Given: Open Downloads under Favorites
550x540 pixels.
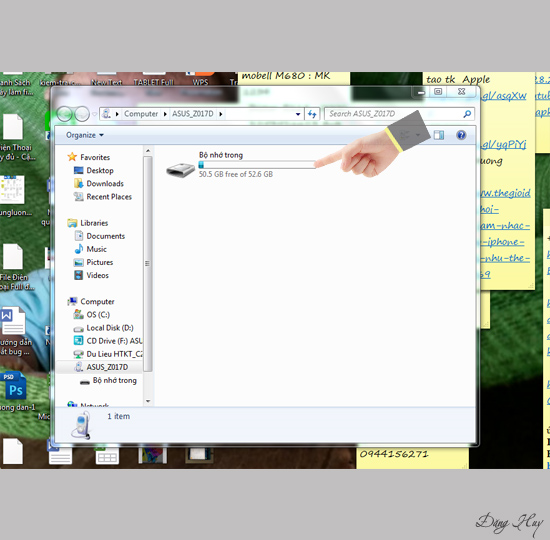Looking at the screenshot, I should point(105,184).
